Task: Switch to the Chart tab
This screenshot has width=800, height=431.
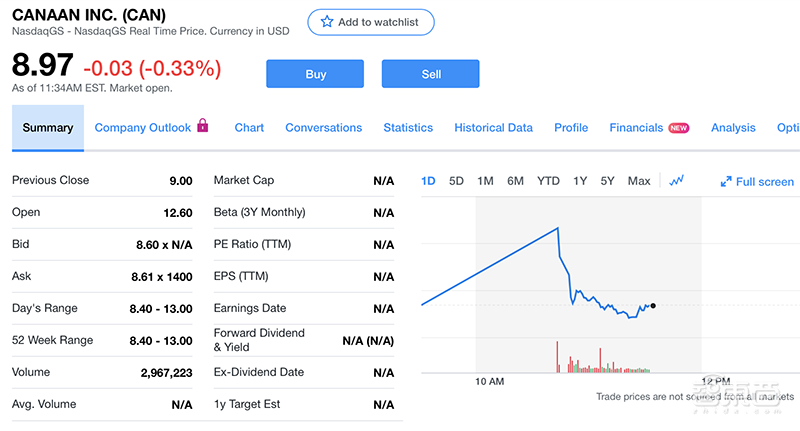Action: (x=249, y=128)
